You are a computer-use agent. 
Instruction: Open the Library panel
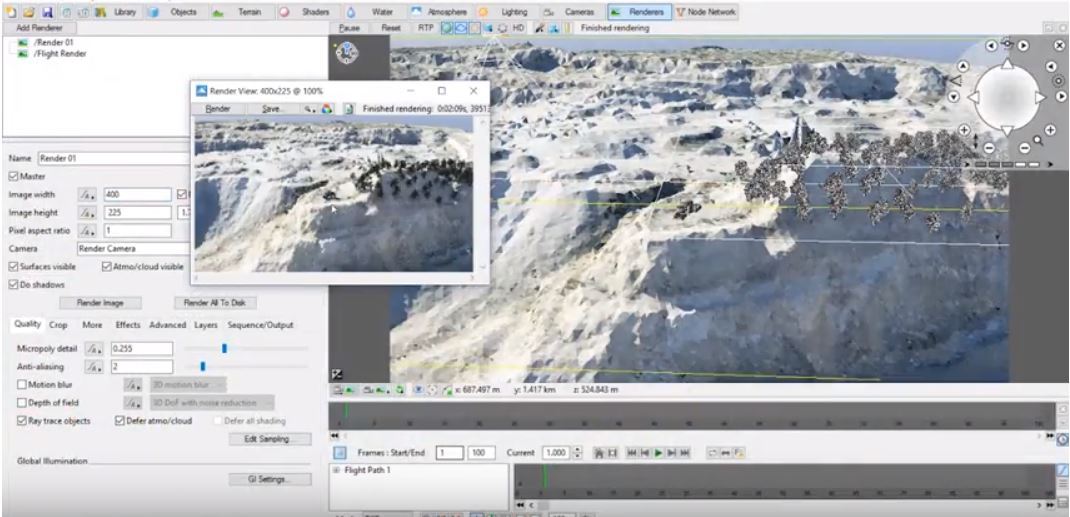[x=118, y=12]
